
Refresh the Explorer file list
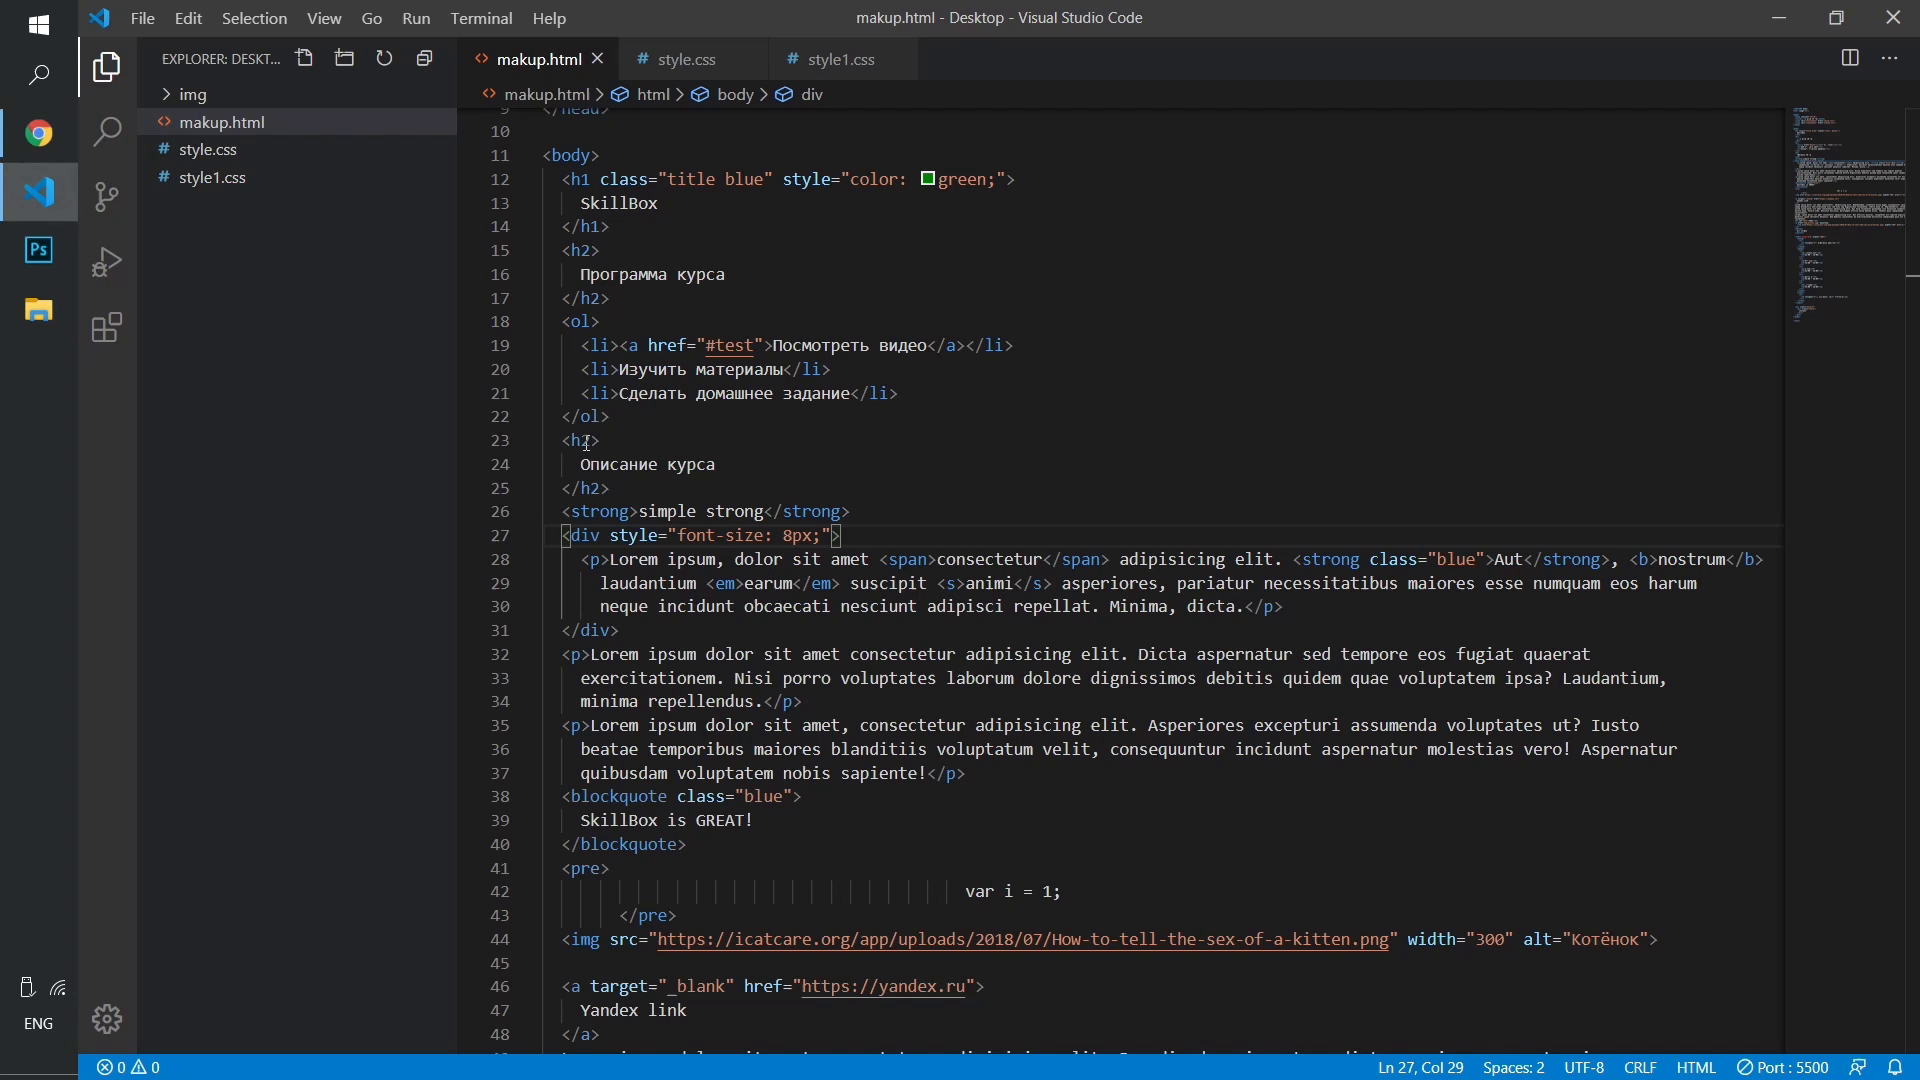point(385,59)
